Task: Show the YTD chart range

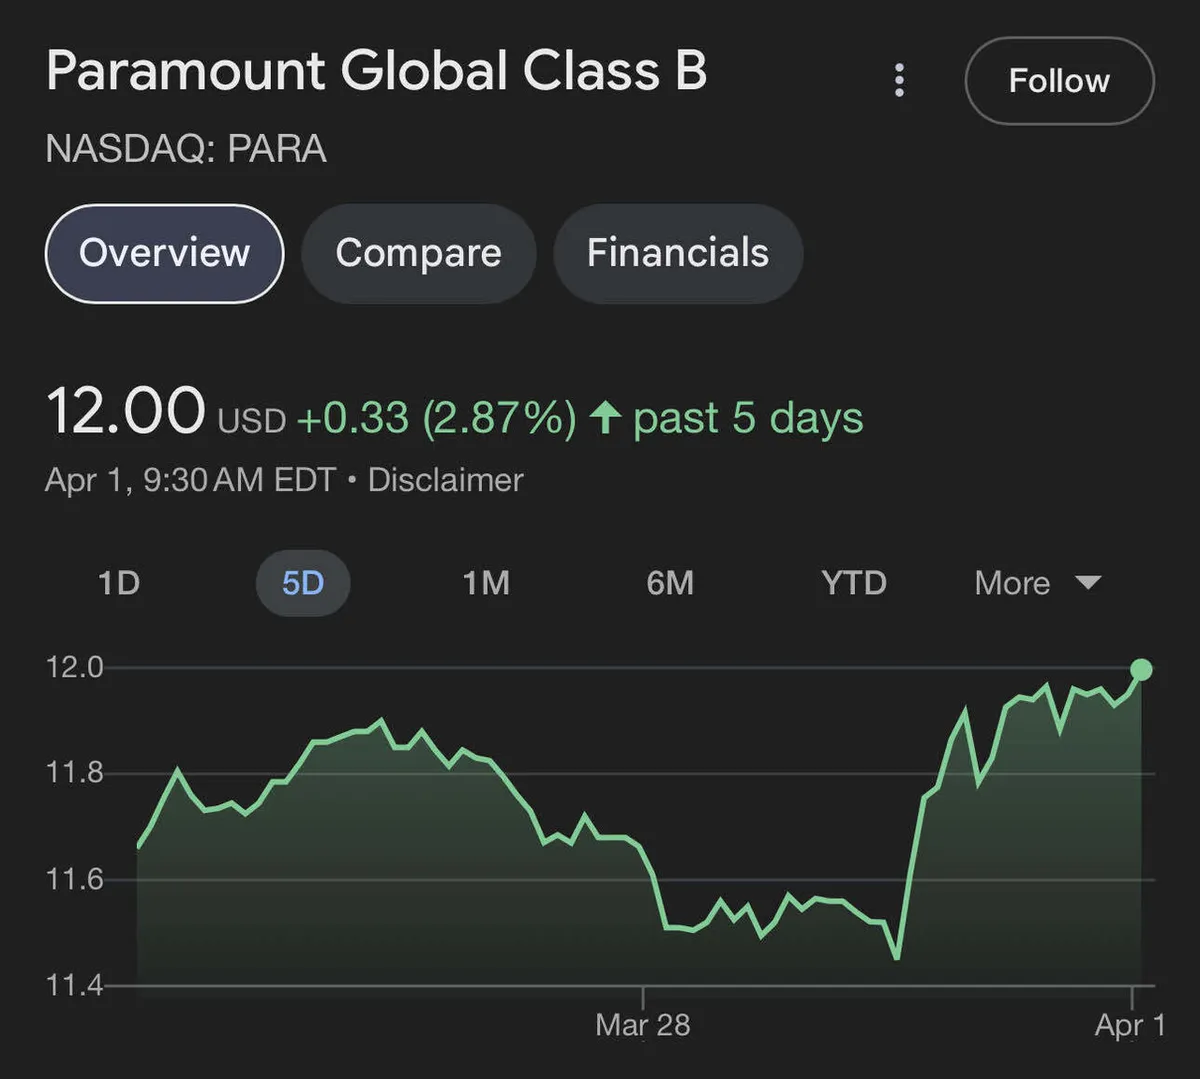Action: pos(853,583)
